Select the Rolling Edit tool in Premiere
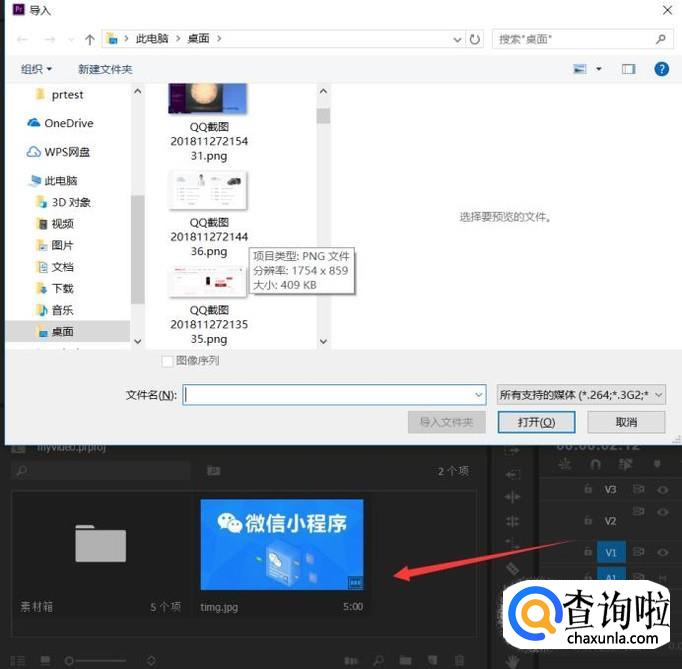Screen dimensions: 682x669 pos(512,521)
